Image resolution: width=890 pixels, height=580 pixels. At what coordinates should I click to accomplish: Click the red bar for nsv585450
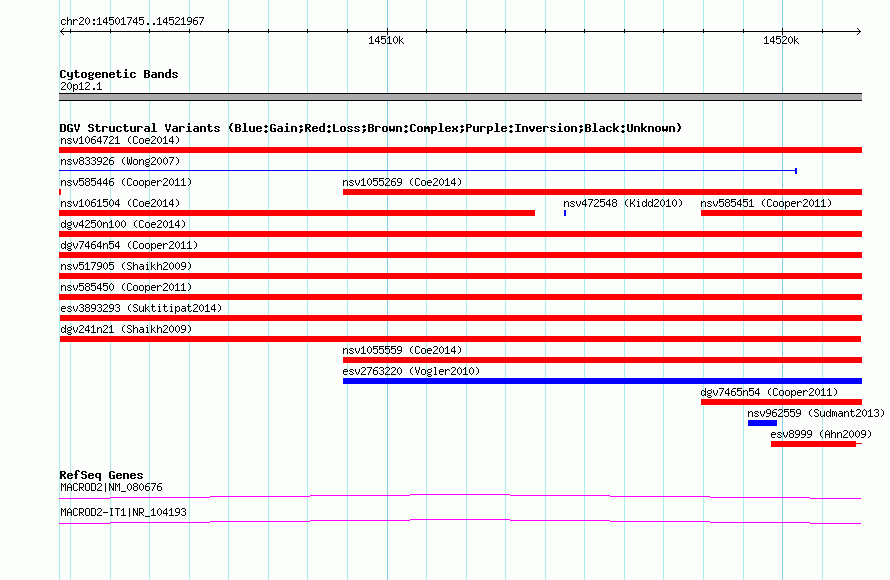(460, 297)
